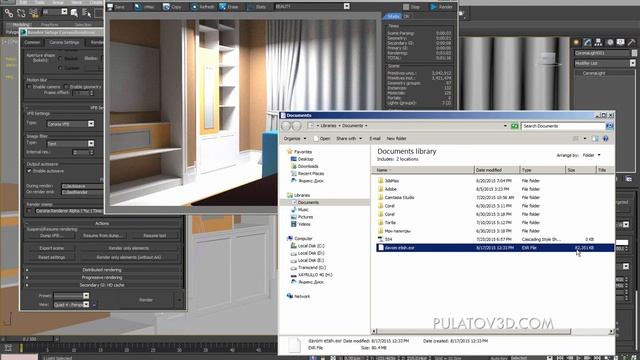
Task: Click the Save icon in the Corona frame buffer
Action: 116,7
